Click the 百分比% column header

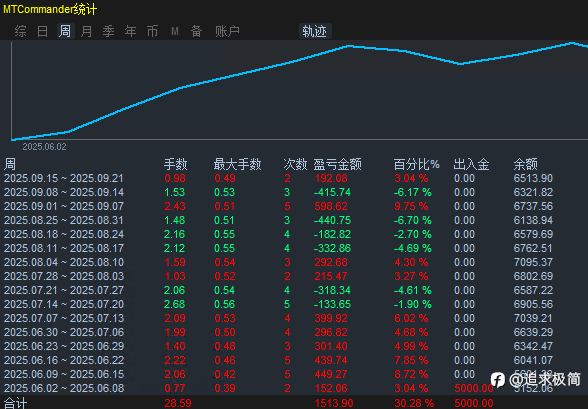pos(416,164)
